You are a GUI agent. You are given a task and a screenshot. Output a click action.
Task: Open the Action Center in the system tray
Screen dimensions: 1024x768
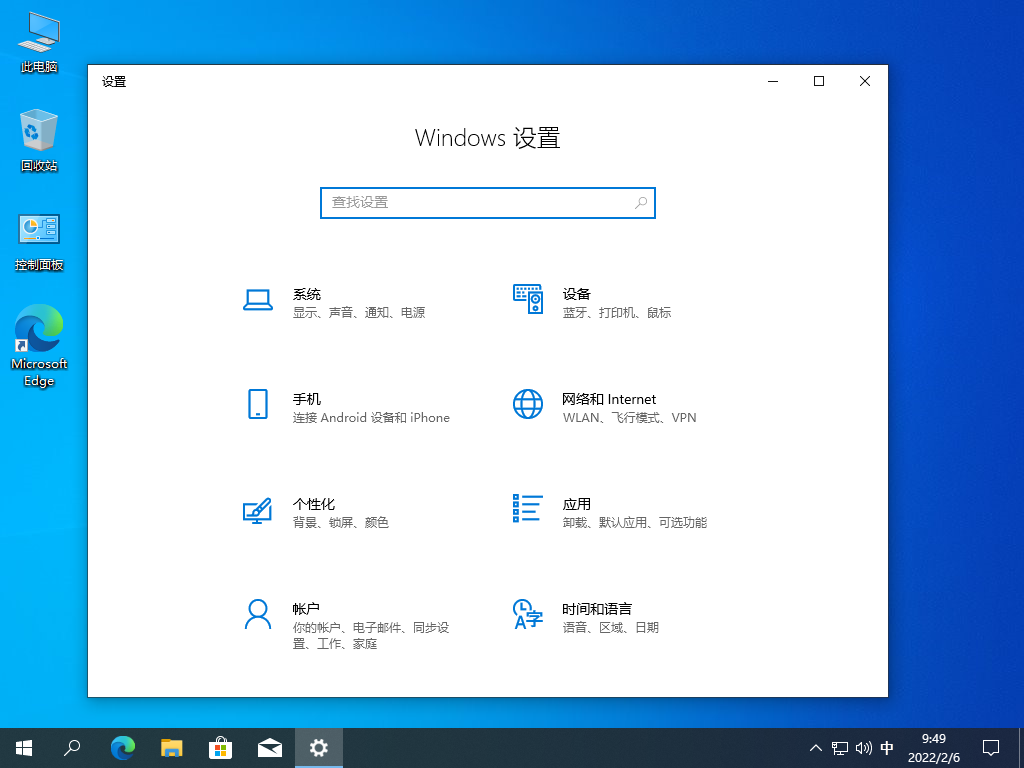click(x=989, y=747)
